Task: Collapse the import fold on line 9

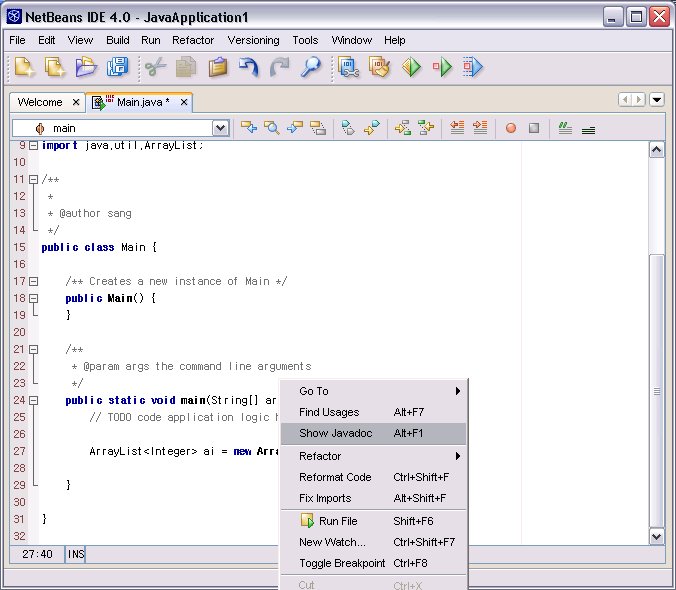Action: pyautogui.click(x=33, y=145)
